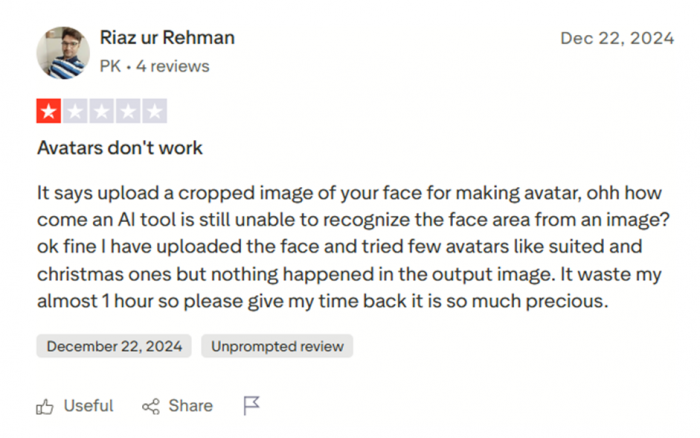Image resolution: width=700 pixels, height=438 pixels.
Task: Open Riaz ur Rehman's profile picture
Action: coord(63,53)
